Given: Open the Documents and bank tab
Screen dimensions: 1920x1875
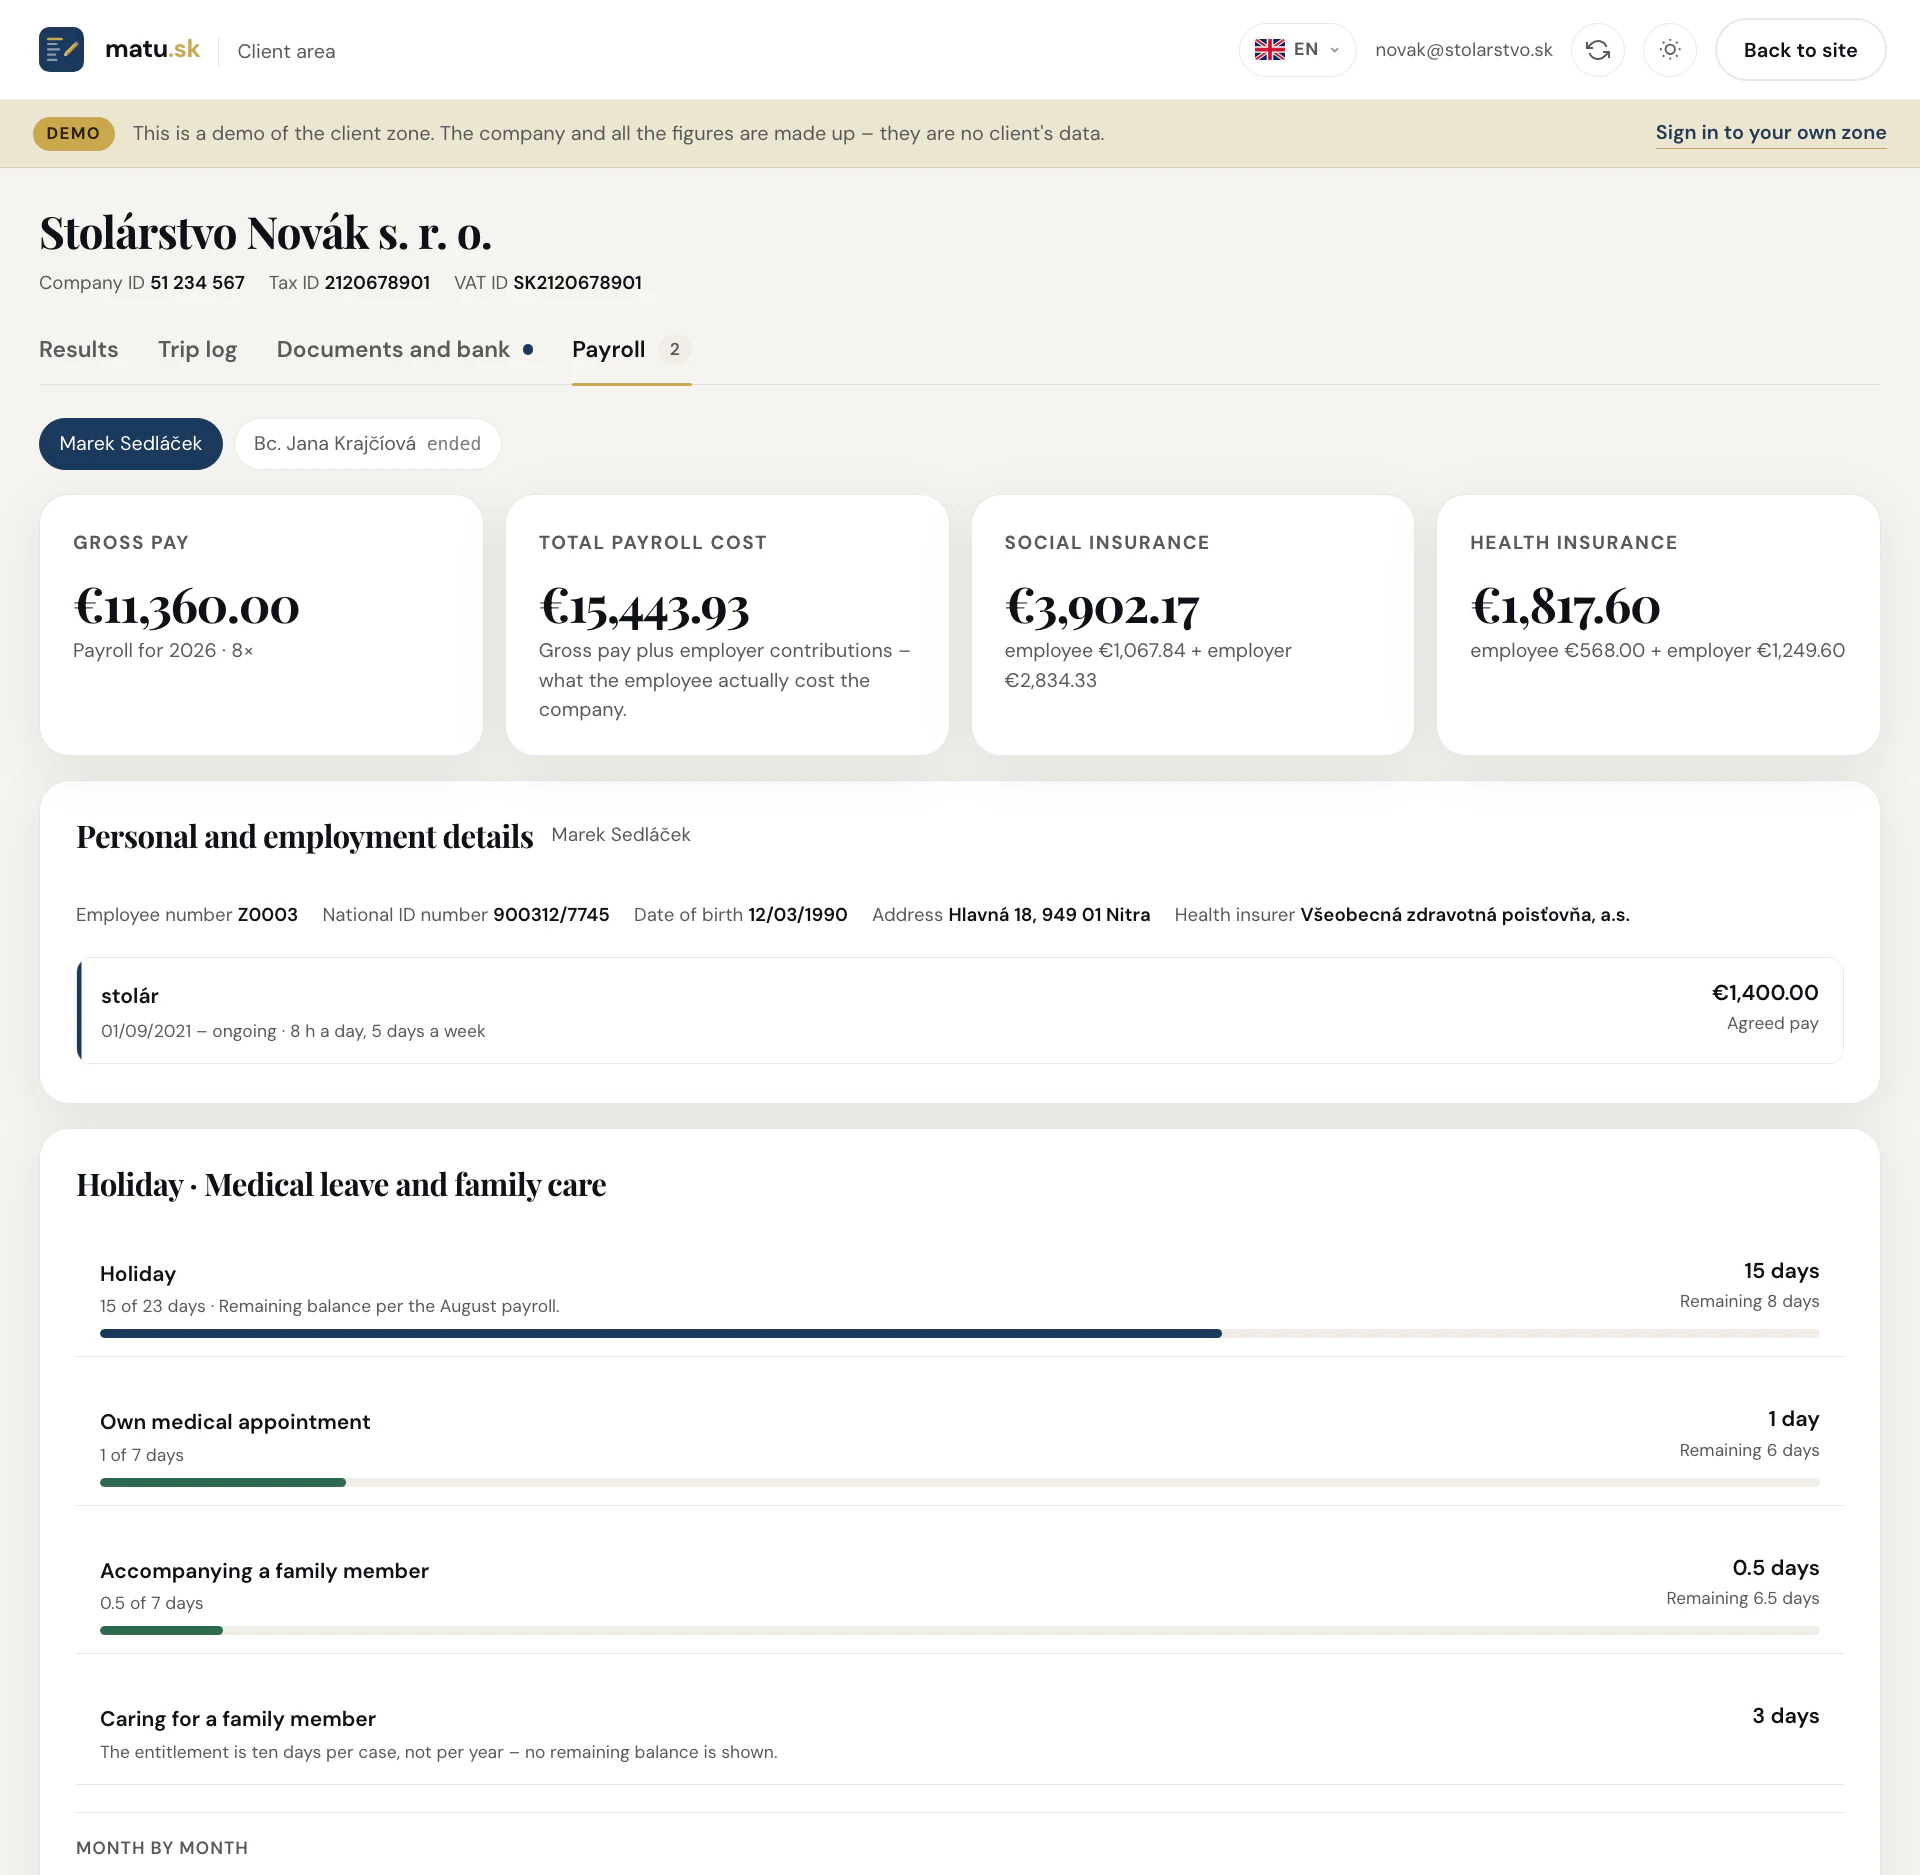Looking at the screenshot, I should [404, 350].
